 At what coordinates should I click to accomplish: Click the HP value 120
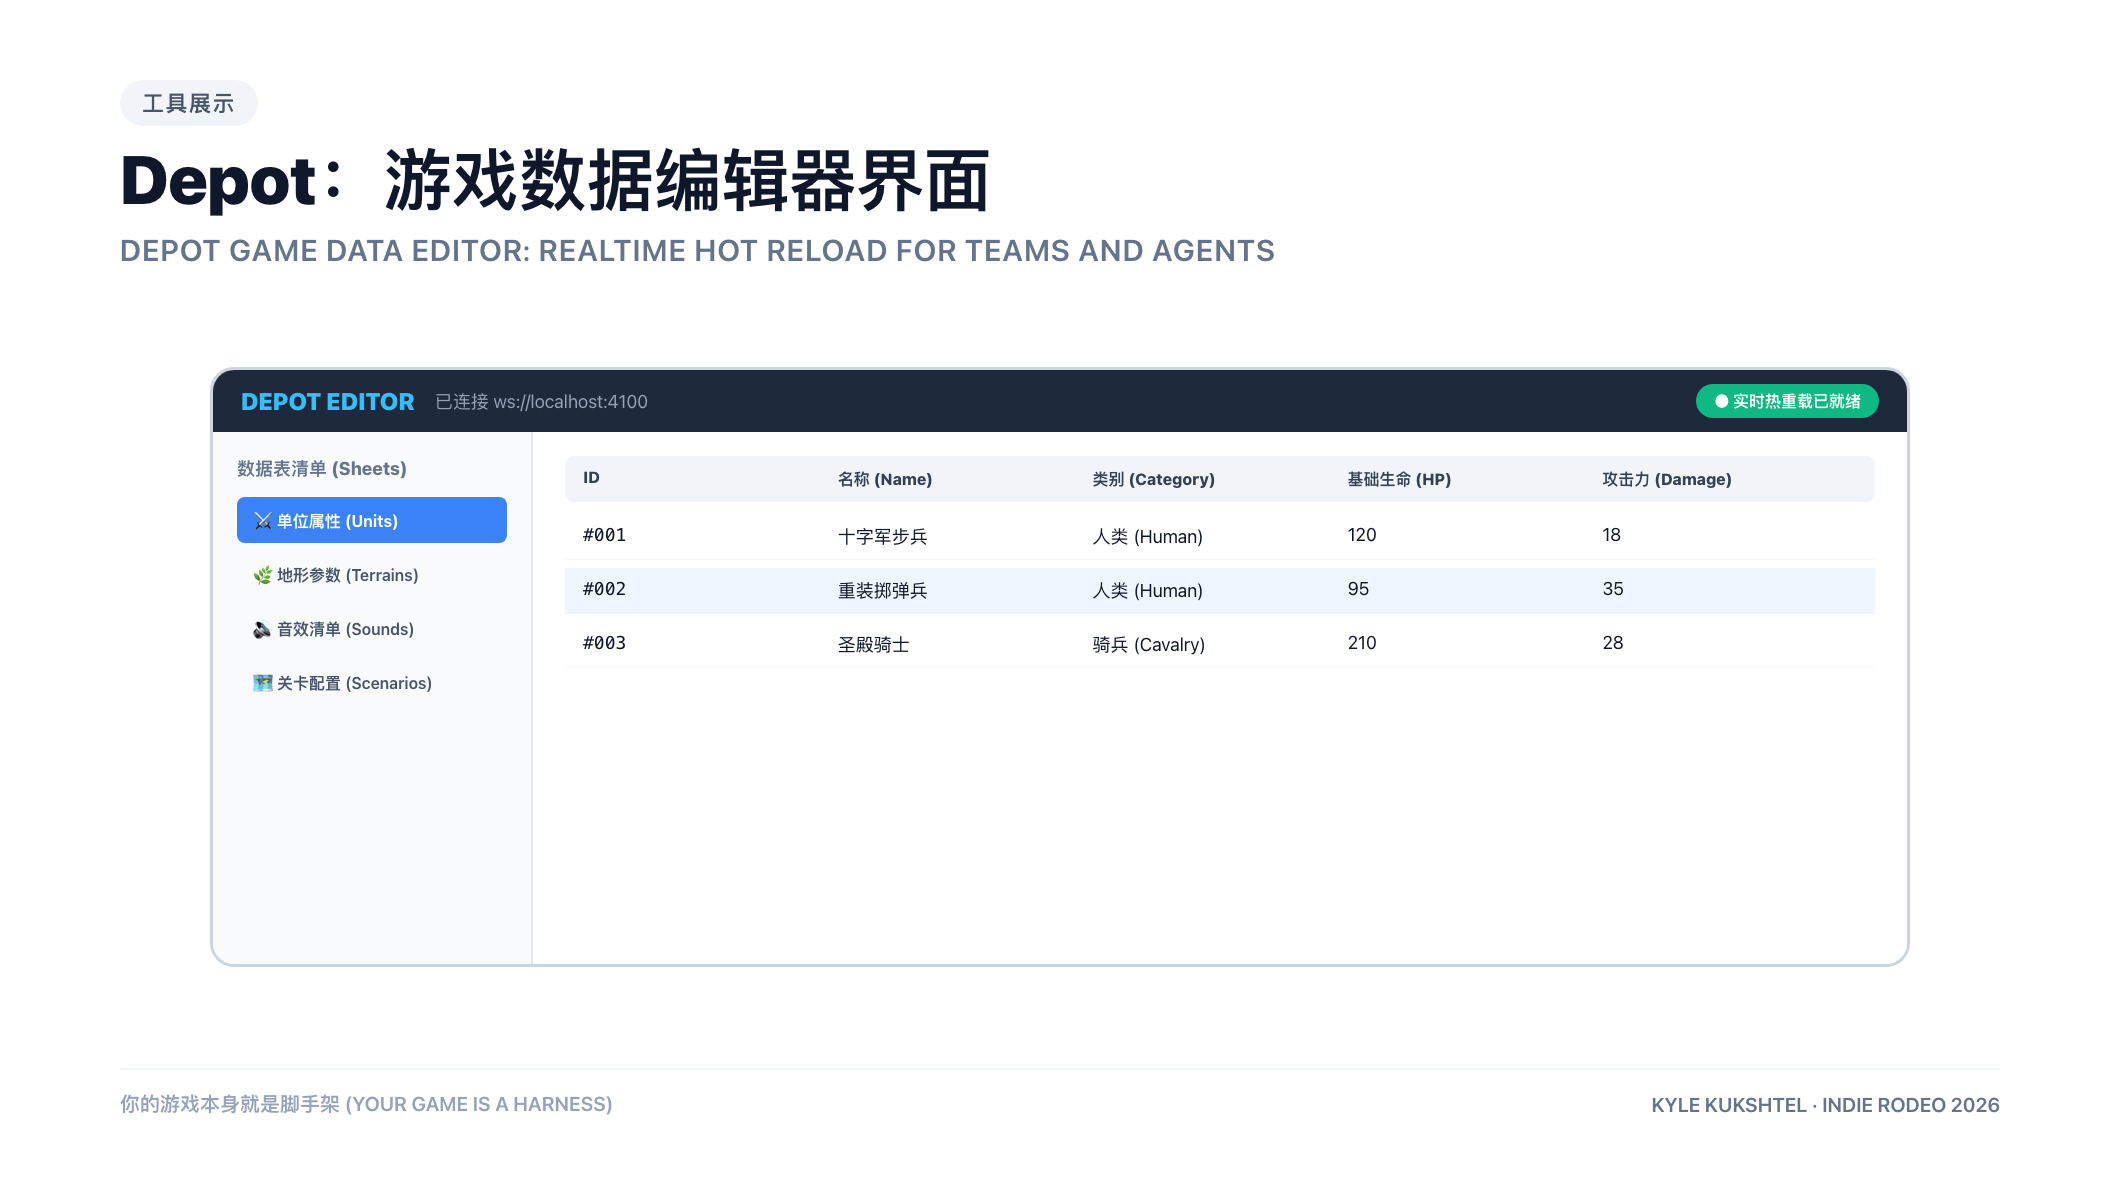1362,535
